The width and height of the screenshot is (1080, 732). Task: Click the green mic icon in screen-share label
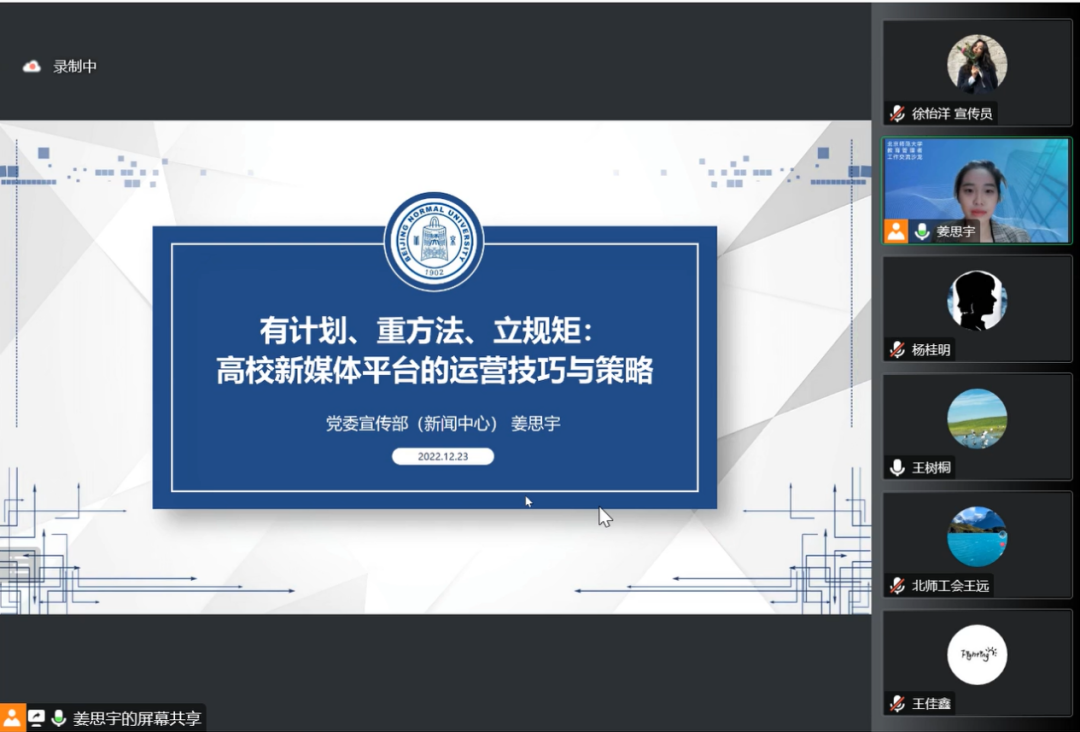(x=59, y=718)
